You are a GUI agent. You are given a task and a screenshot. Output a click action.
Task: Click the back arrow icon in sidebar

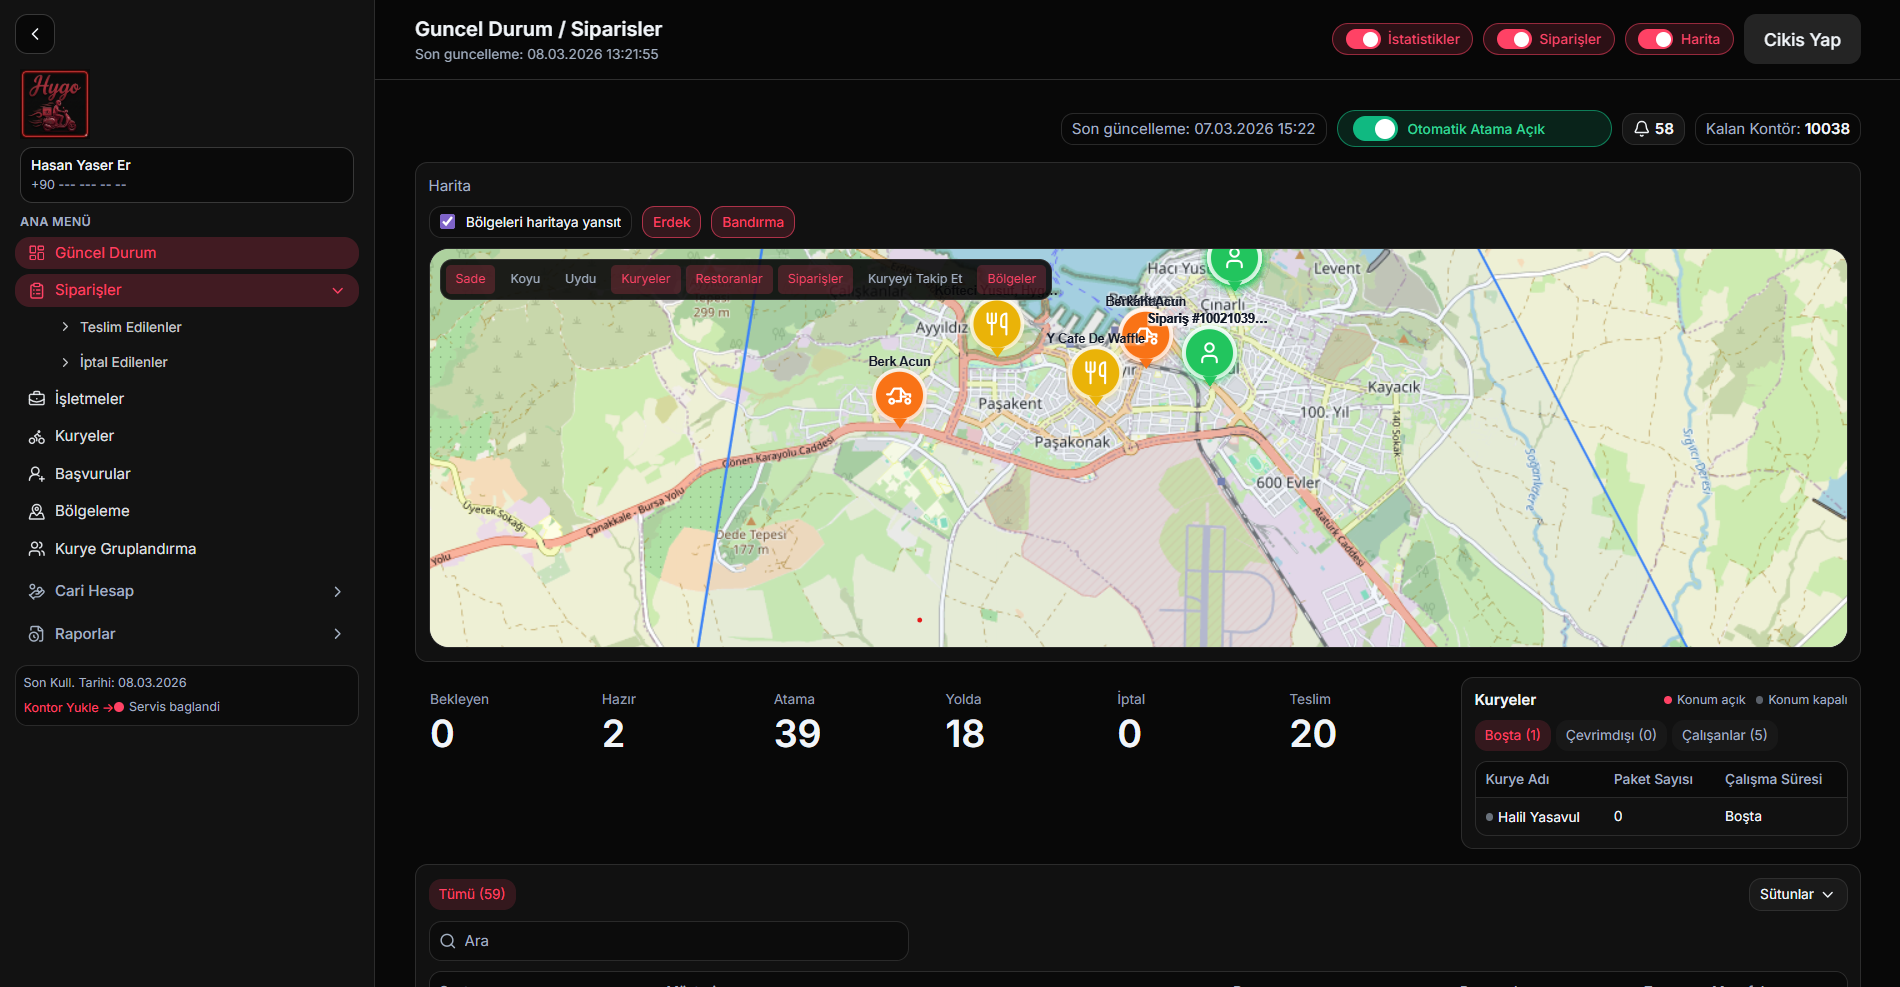[35, 34]
